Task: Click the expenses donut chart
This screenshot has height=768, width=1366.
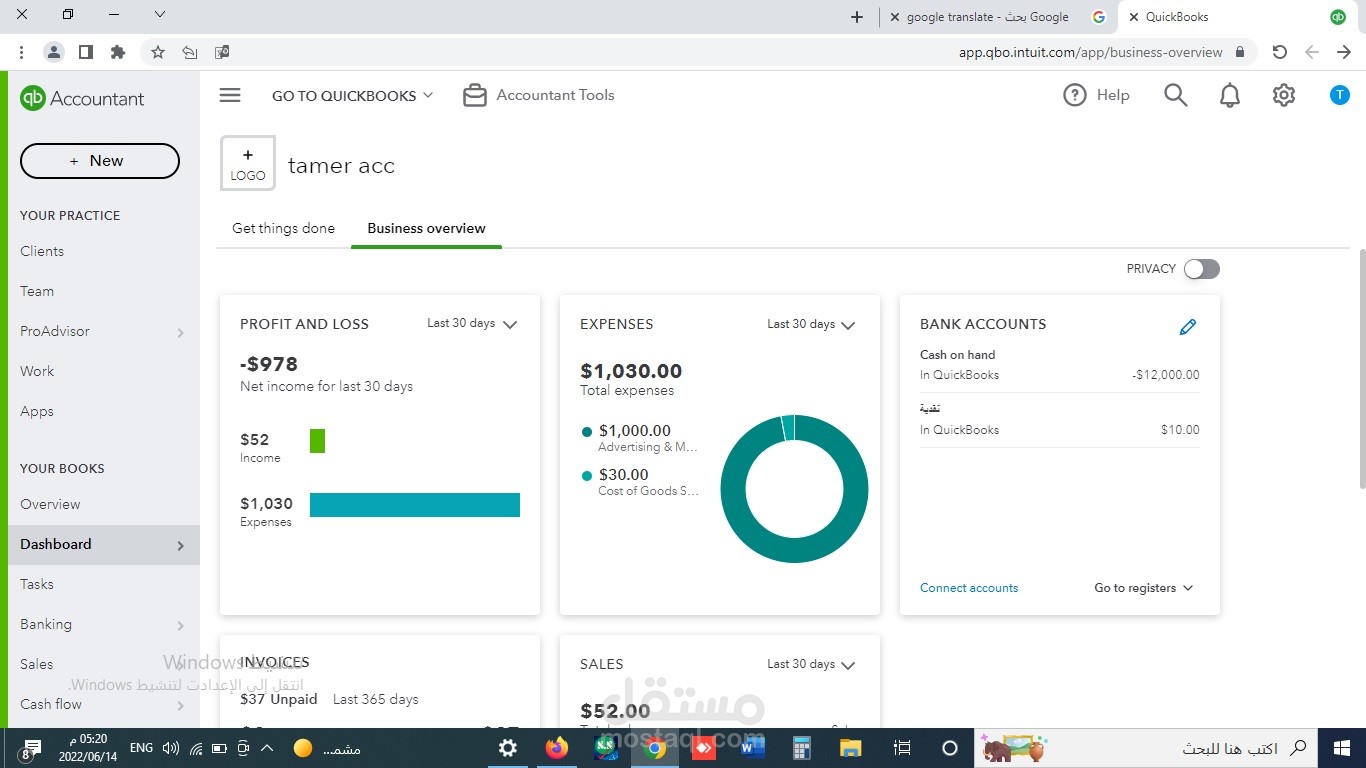Action: click(x=794, y=489)
